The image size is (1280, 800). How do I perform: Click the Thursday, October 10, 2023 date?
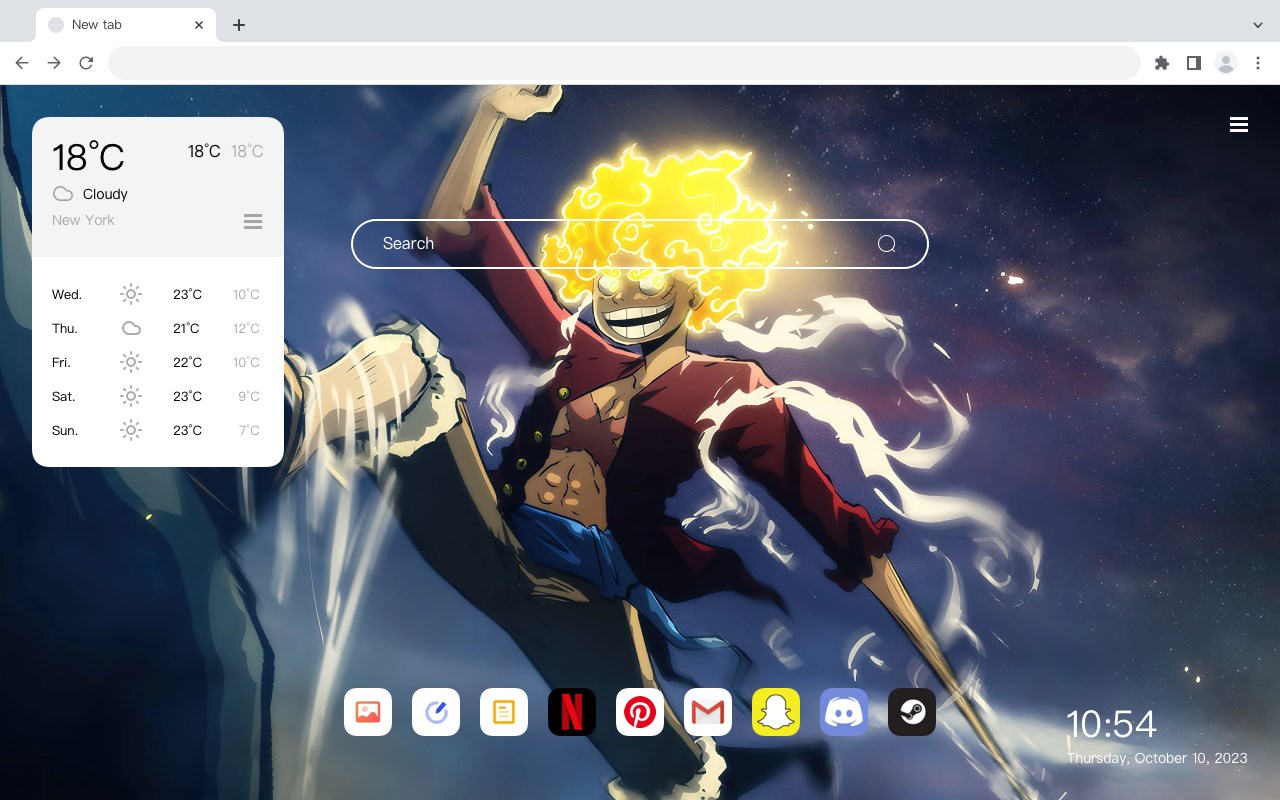1157,758
